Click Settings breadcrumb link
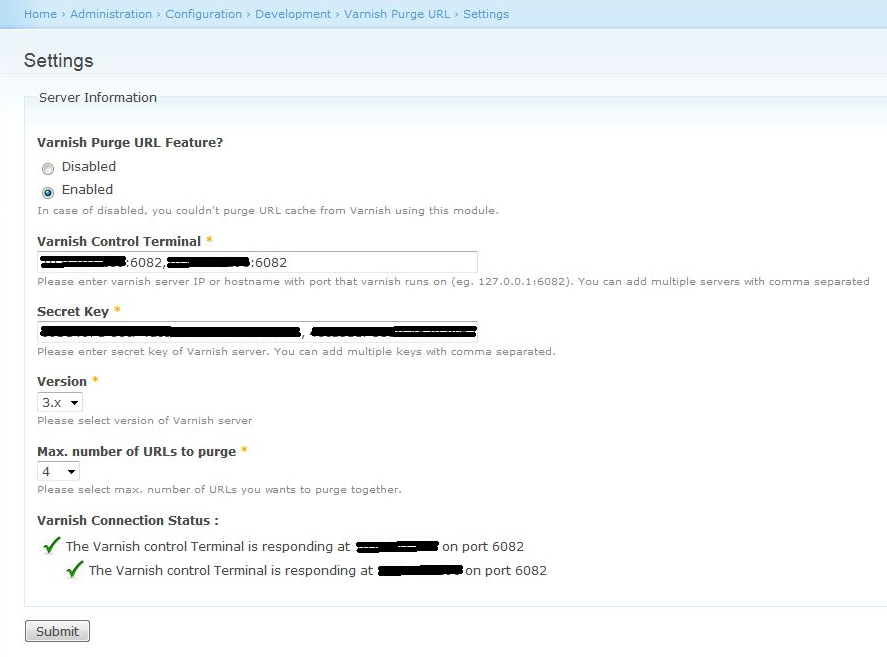Screen dimensions: 887x657 486,14
